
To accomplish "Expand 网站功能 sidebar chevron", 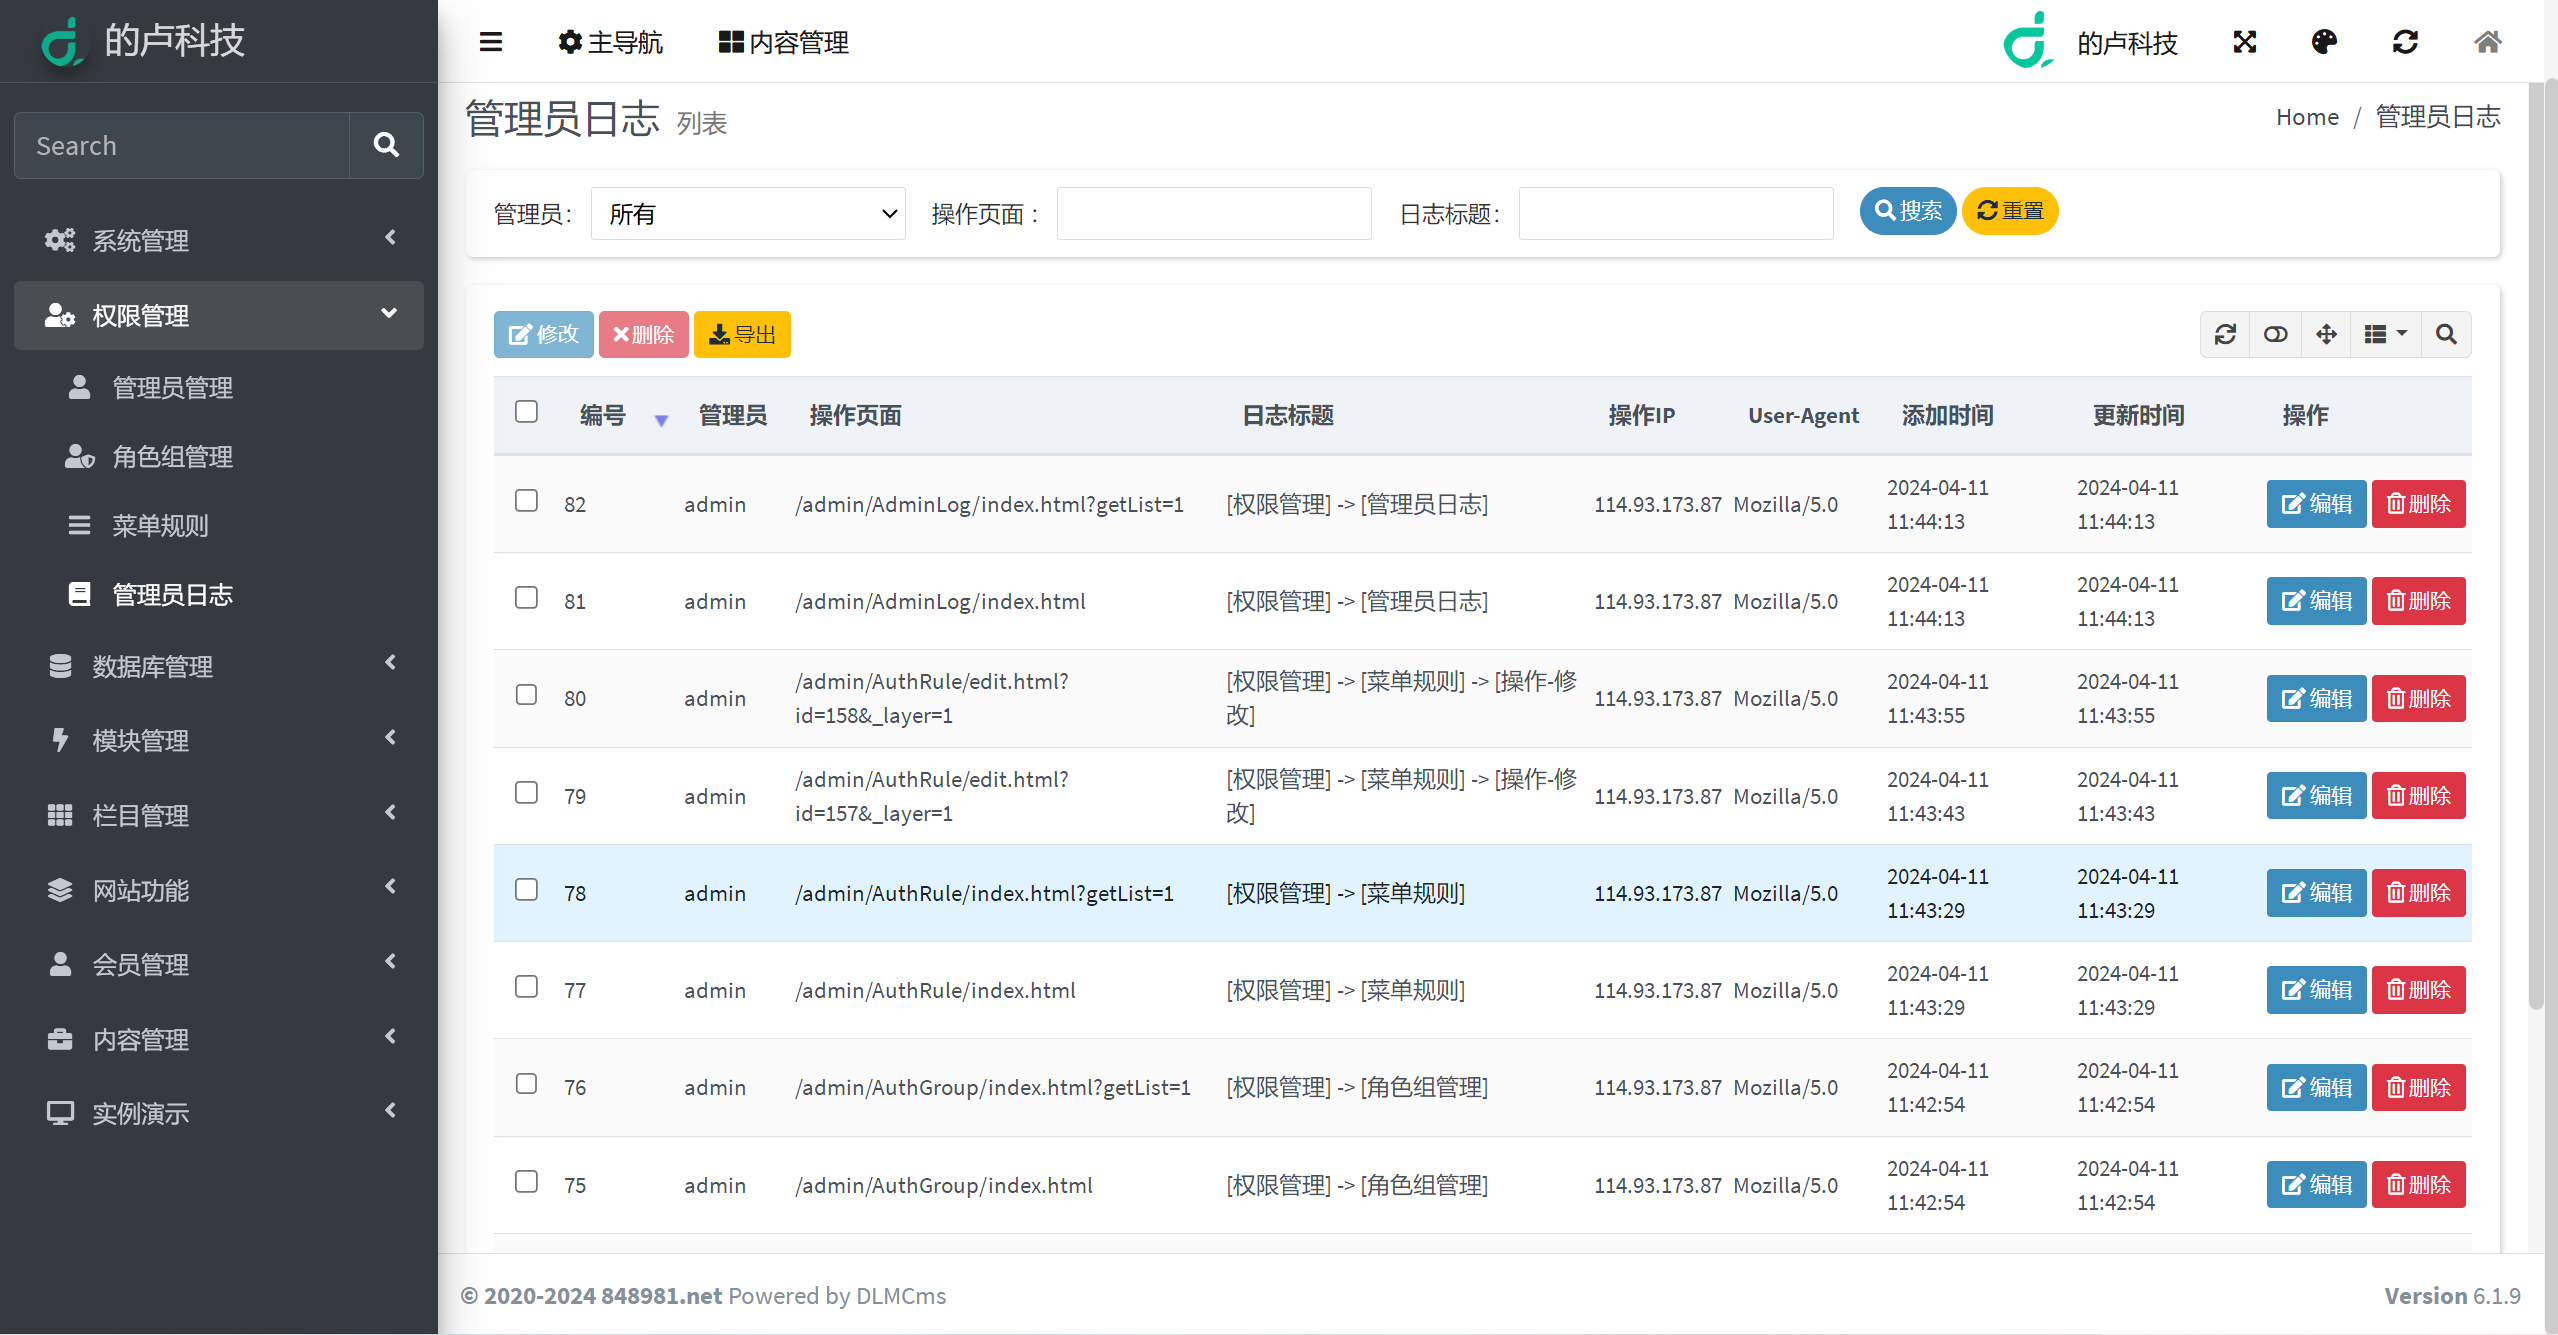I will tap(391, 886).
